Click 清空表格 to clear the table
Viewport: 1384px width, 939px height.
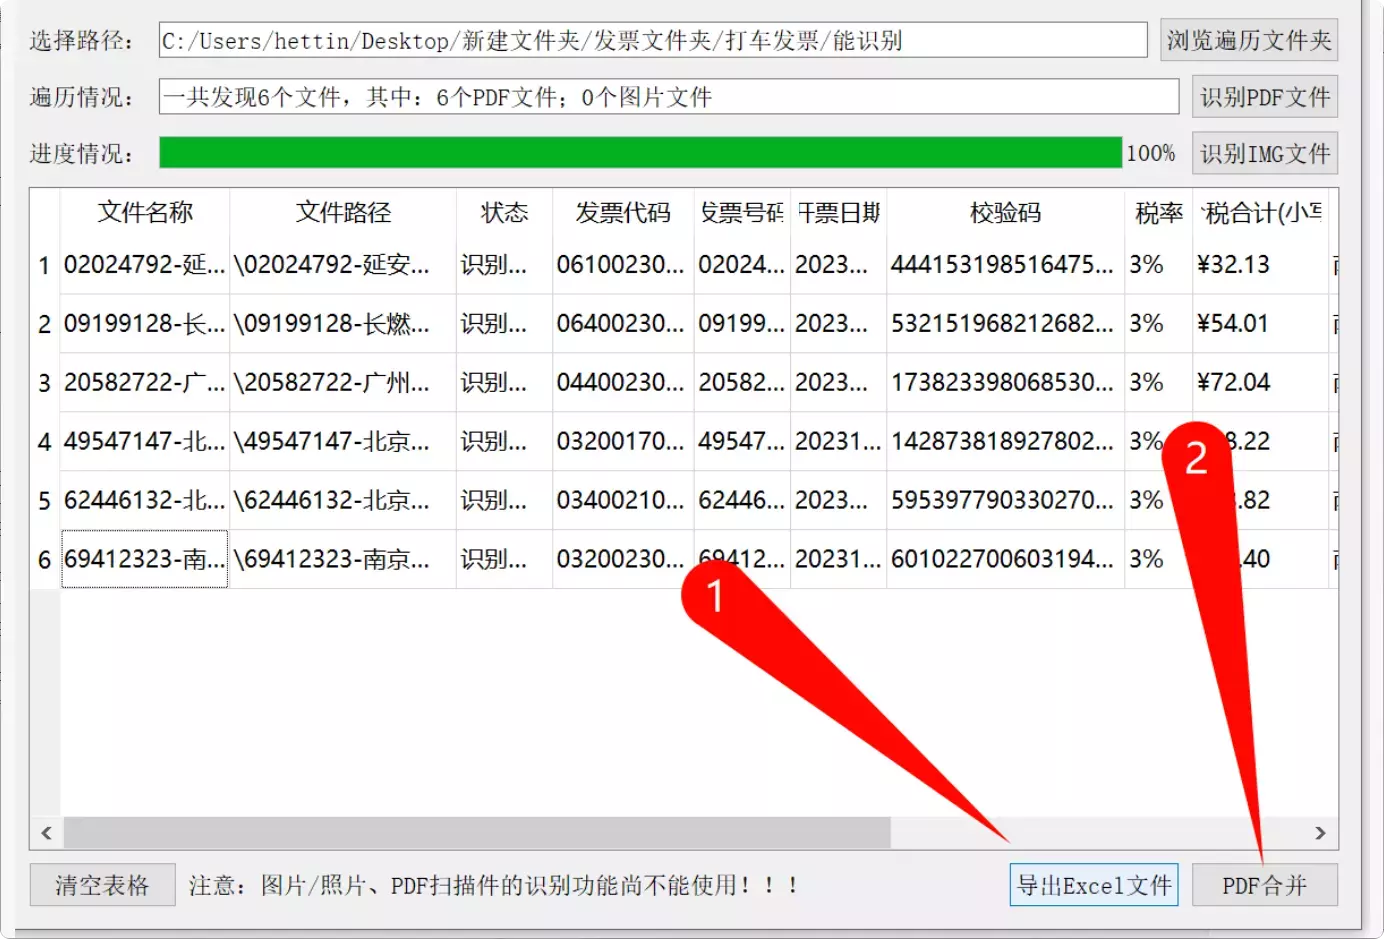[x=102, y=884]
